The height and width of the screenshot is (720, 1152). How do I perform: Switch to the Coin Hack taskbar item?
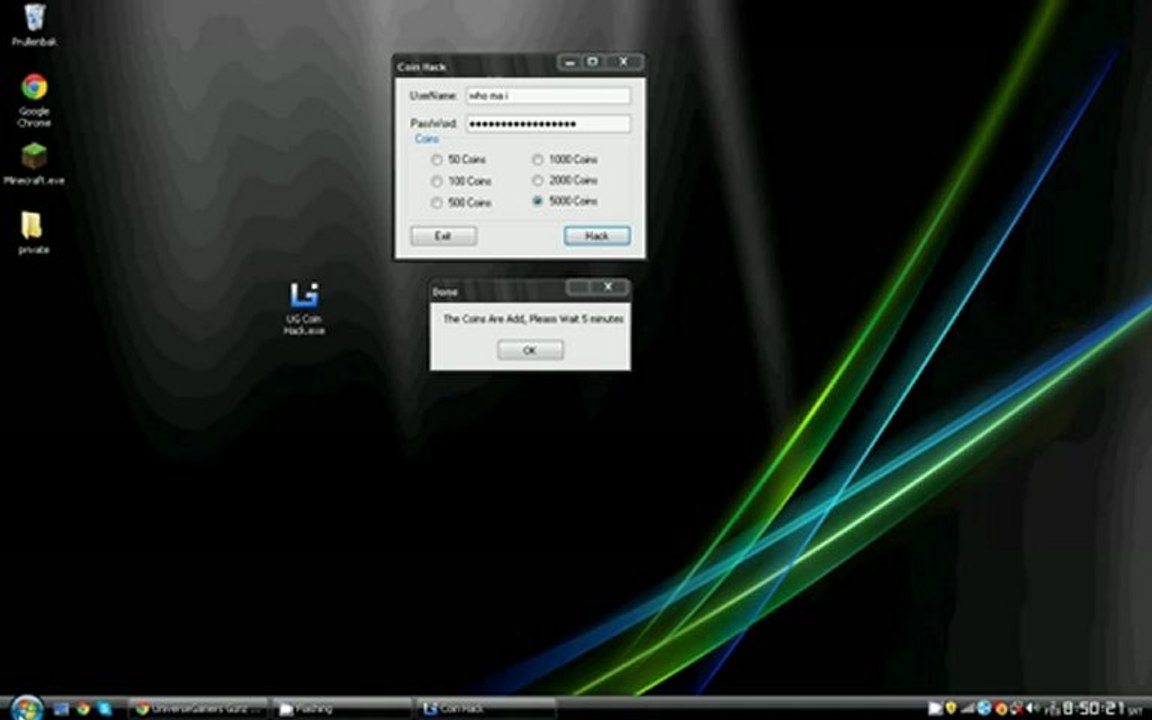[486, 709]
